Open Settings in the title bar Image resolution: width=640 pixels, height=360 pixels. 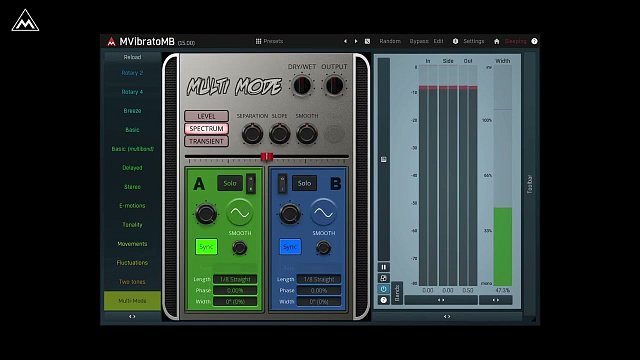coord(474,41)
